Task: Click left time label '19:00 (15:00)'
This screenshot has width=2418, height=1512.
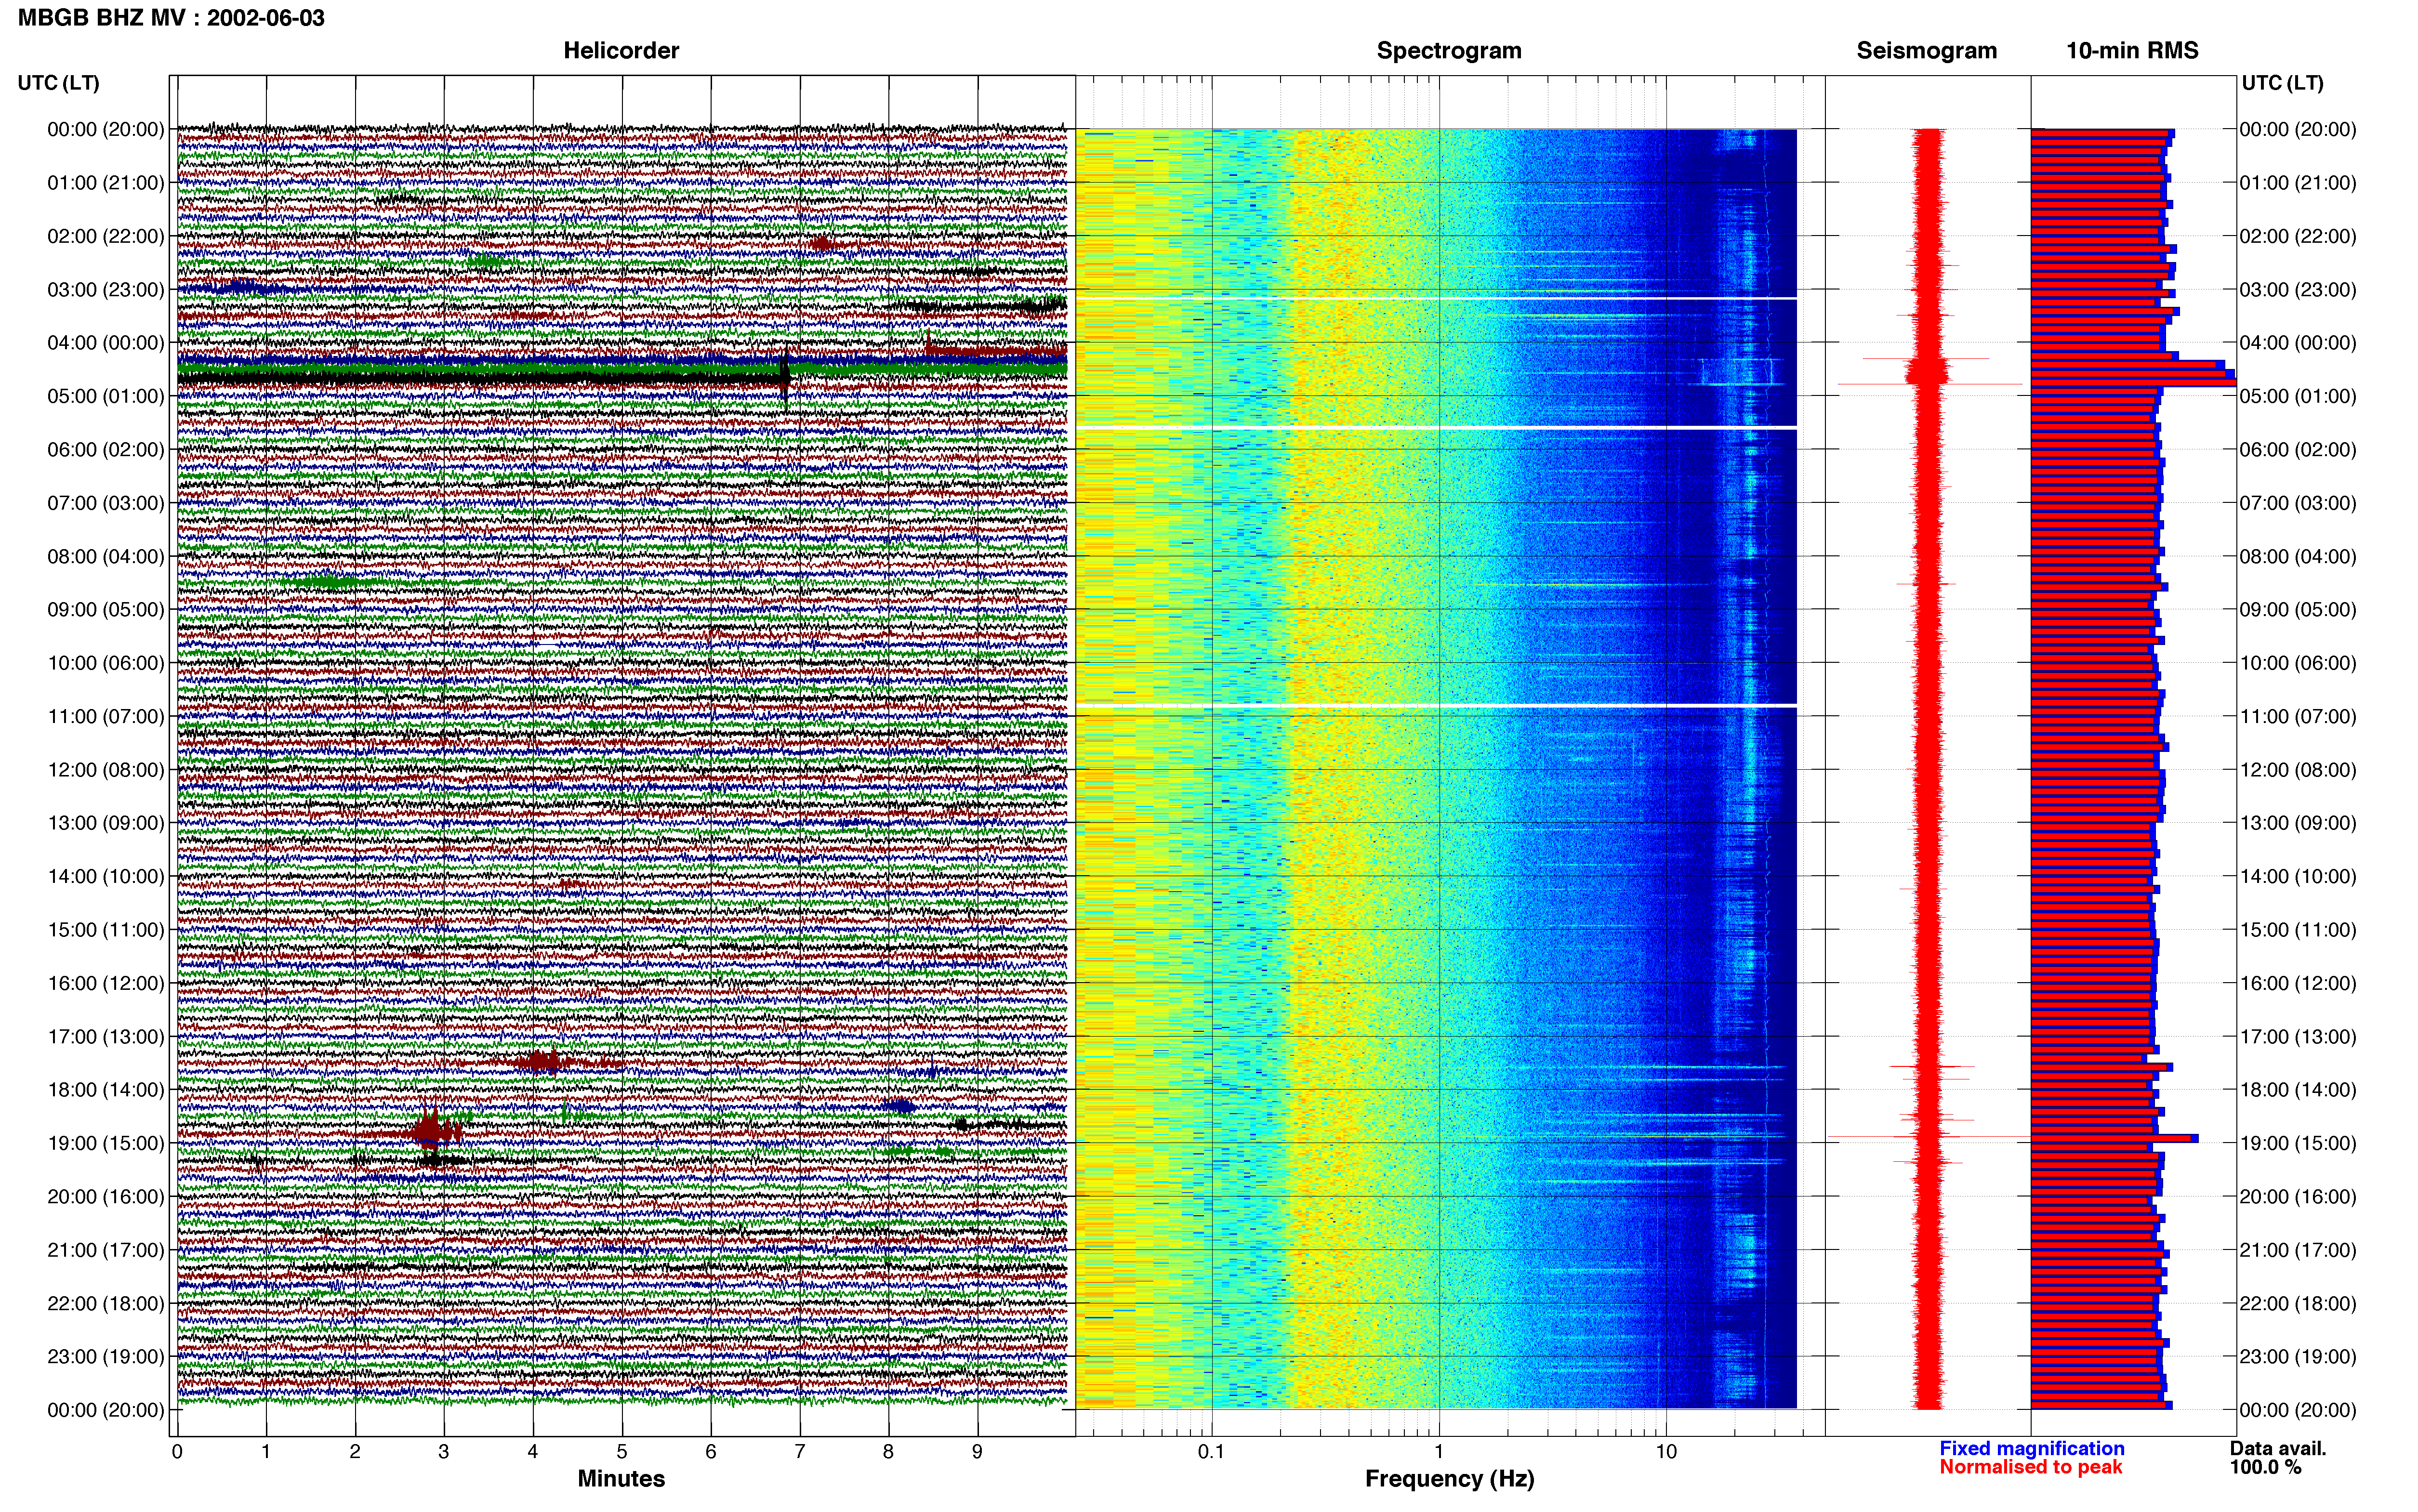Action: coord(106,1143)
